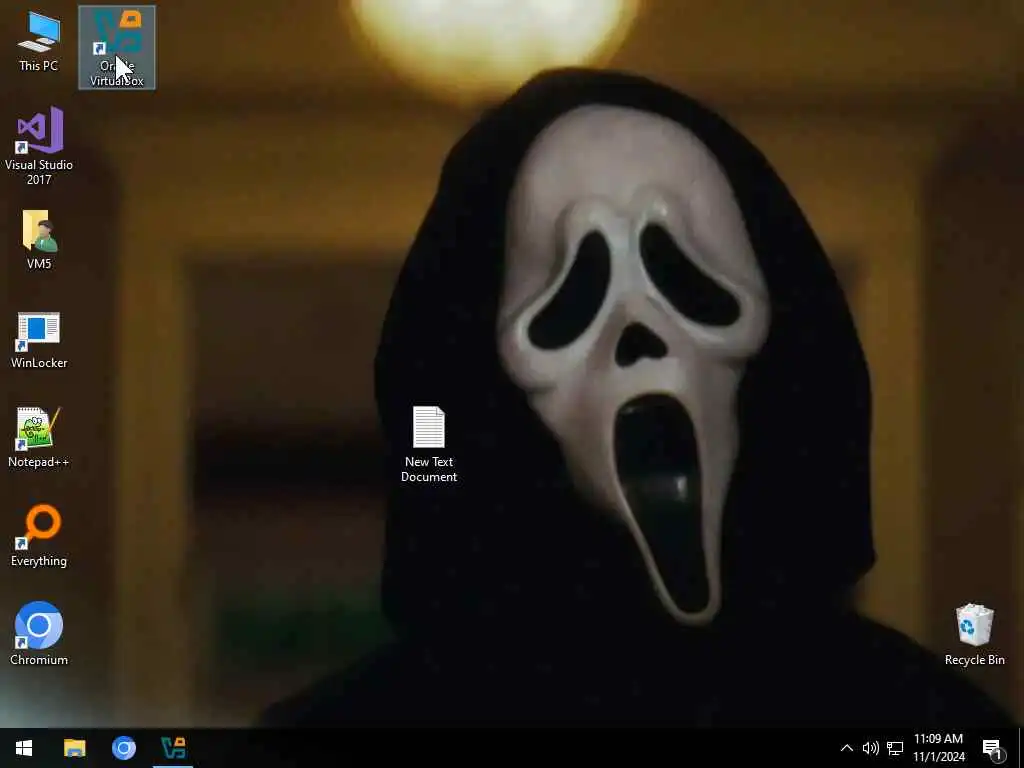This screenshot has width=1024, height=768.
Task: Open the Action Center notifications
Action: pyautogui.click(x=993, y=748)
